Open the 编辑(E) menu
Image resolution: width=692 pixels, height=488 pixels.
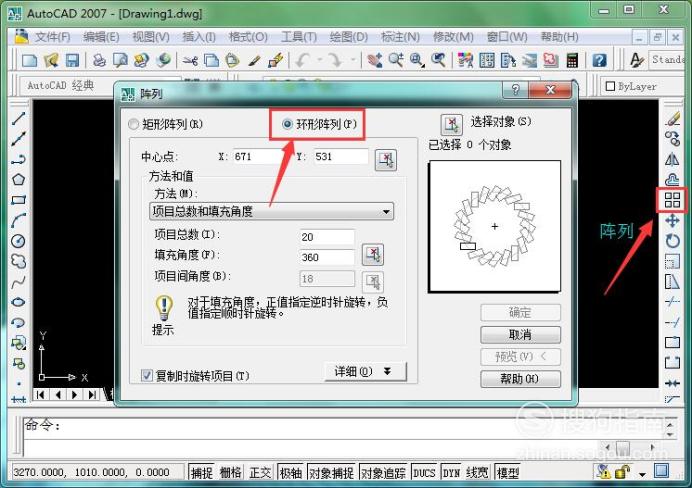click(101, 37)
